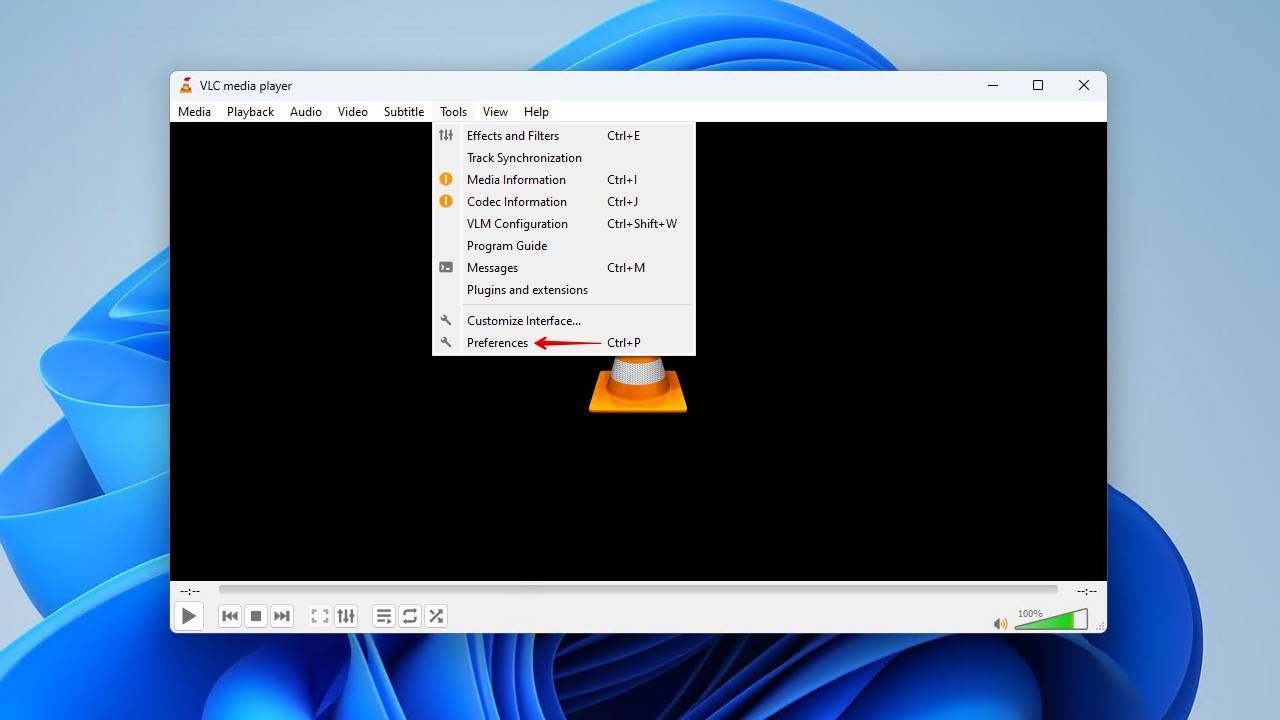Click the Effects and Filters sliders icon

point(446,135)
